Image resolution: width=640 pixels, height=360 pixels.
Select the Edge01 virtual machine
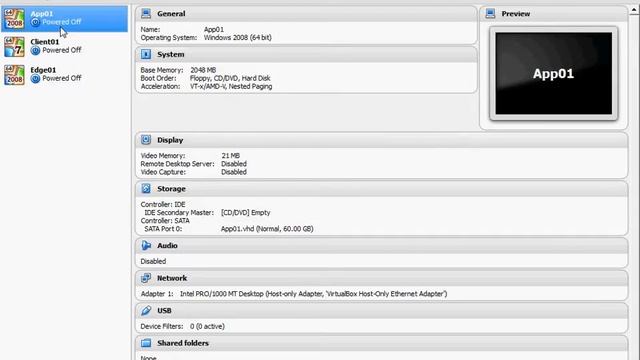[64, 74]
